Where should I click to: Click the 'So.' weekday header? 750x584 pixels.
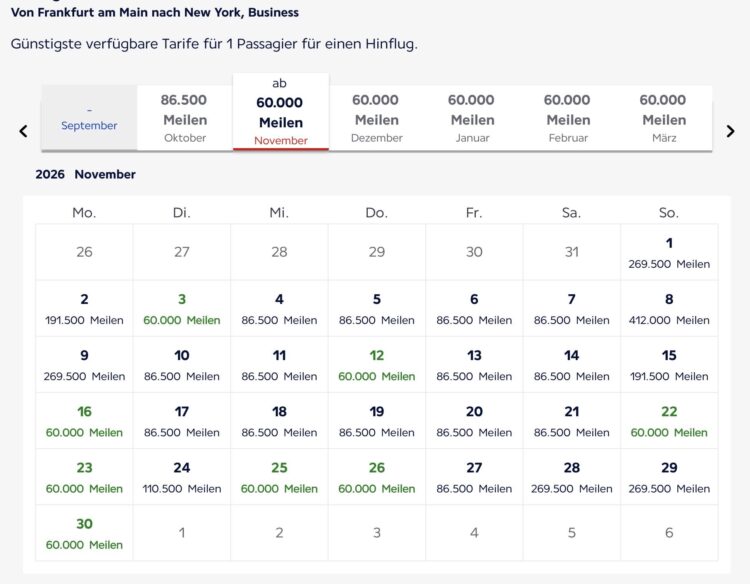point(669,212)
